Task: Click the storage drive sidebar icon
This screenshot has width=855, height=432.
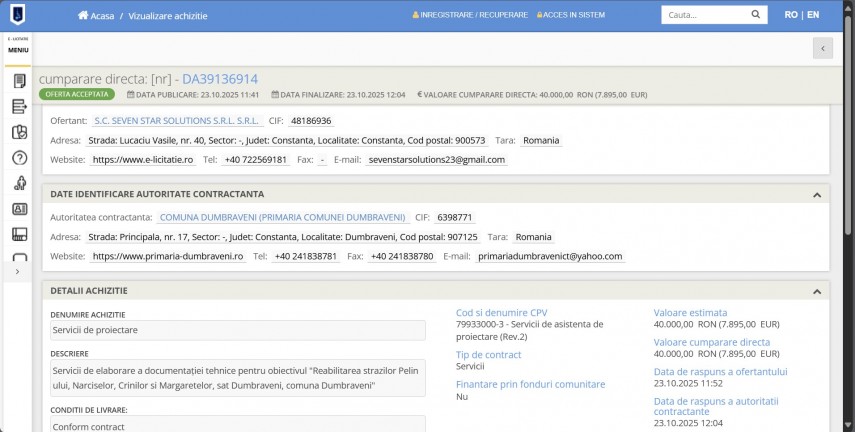Action: 18,234
